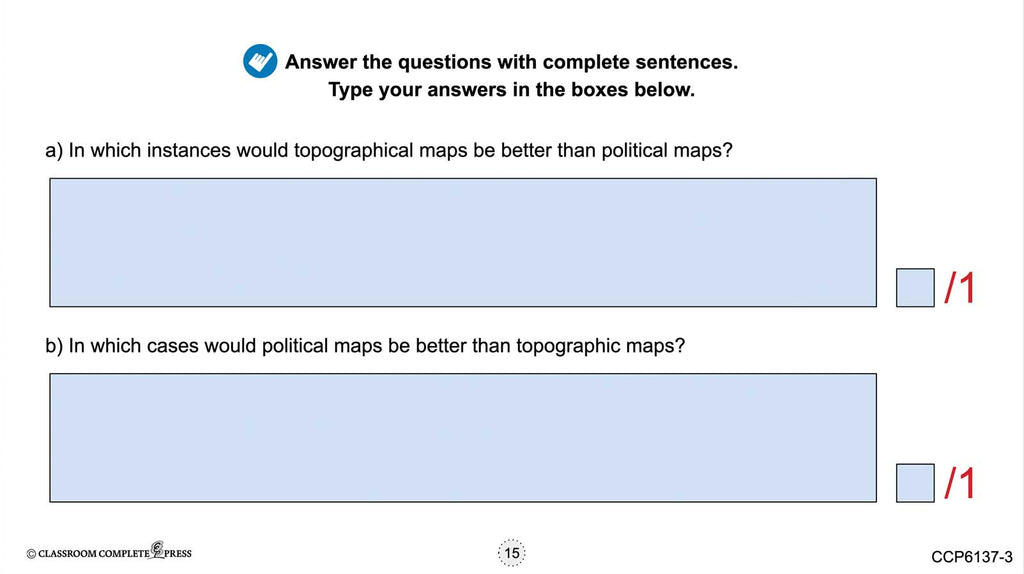Click the Classroom Complete Press emblem icon
The height and width of the screenshot is (574, 1024).
click(157, 552)
